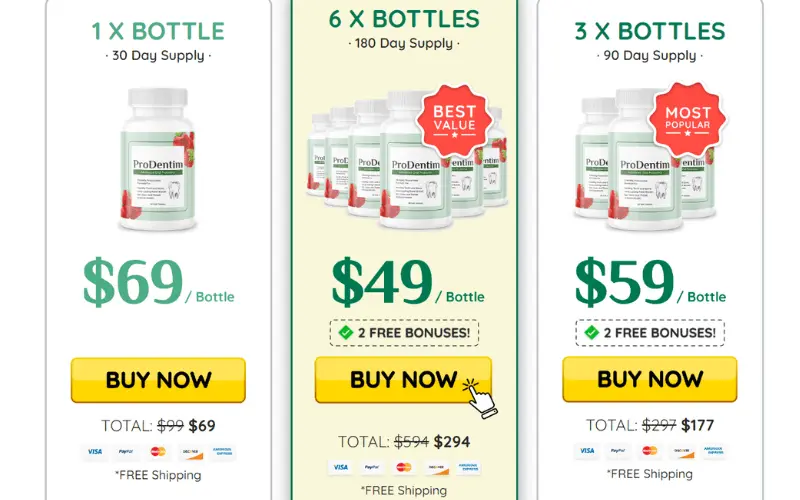Image resolution: width=800 pixels, height=500 pixels.
Task: Click Mastercard icon under 3 bottles package
Action: (649, 451)
